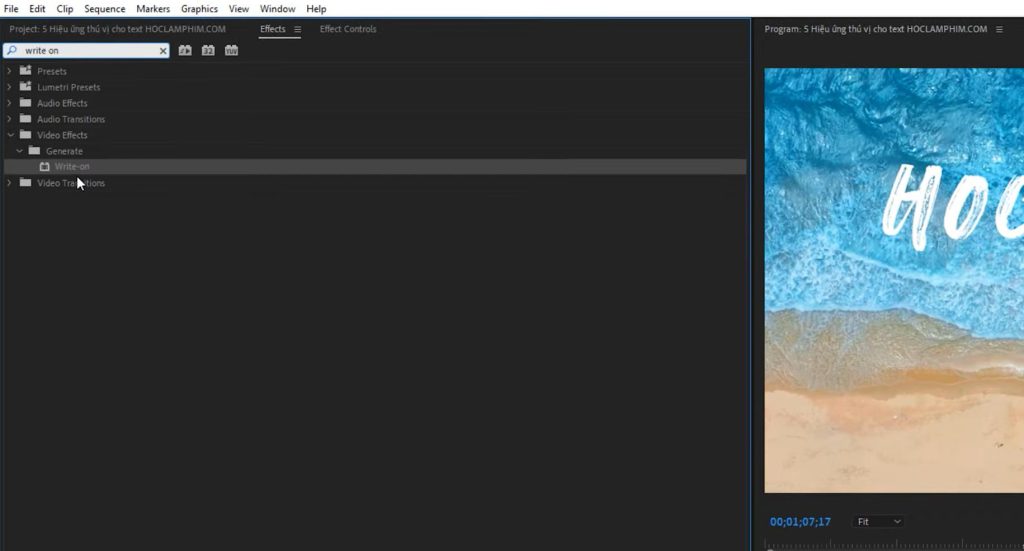Click the playhead timecode 00;01;07;17
1024x551 pixels.
(x=800, y=522)
